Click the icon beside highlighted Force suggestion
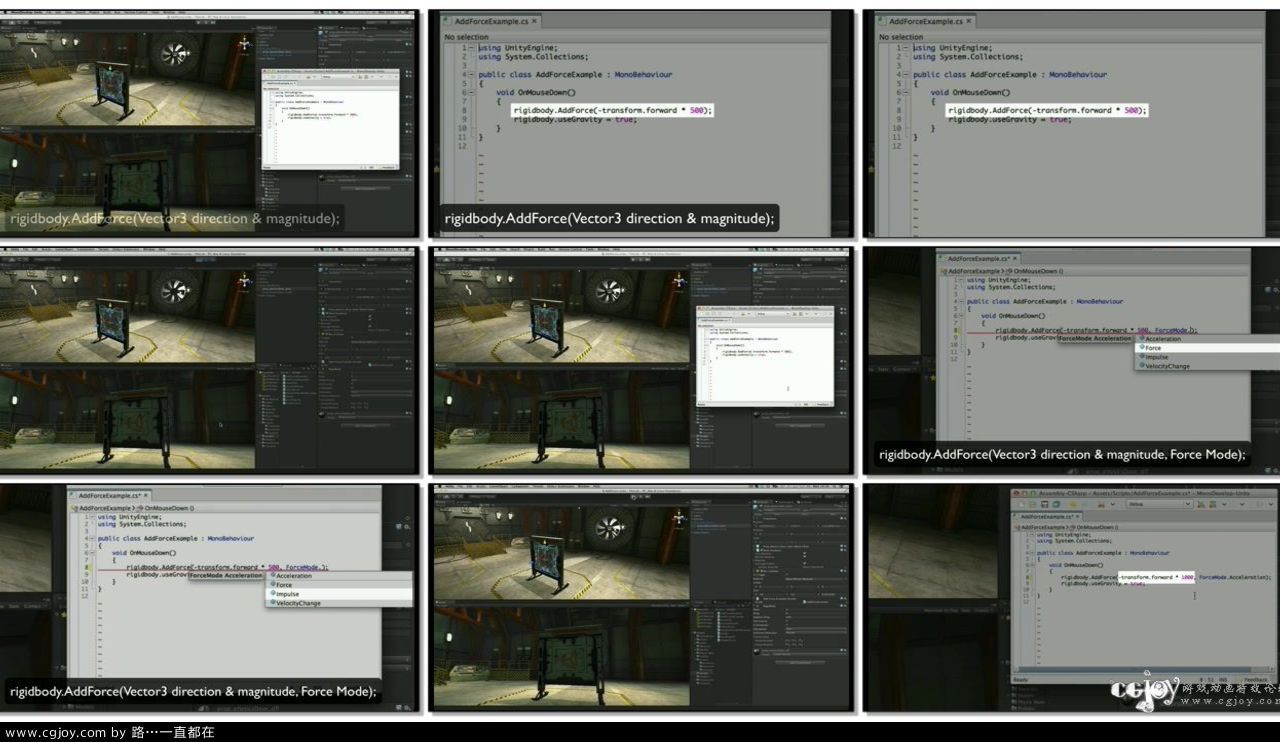The image size is (1280, 742). point(1141,348)
